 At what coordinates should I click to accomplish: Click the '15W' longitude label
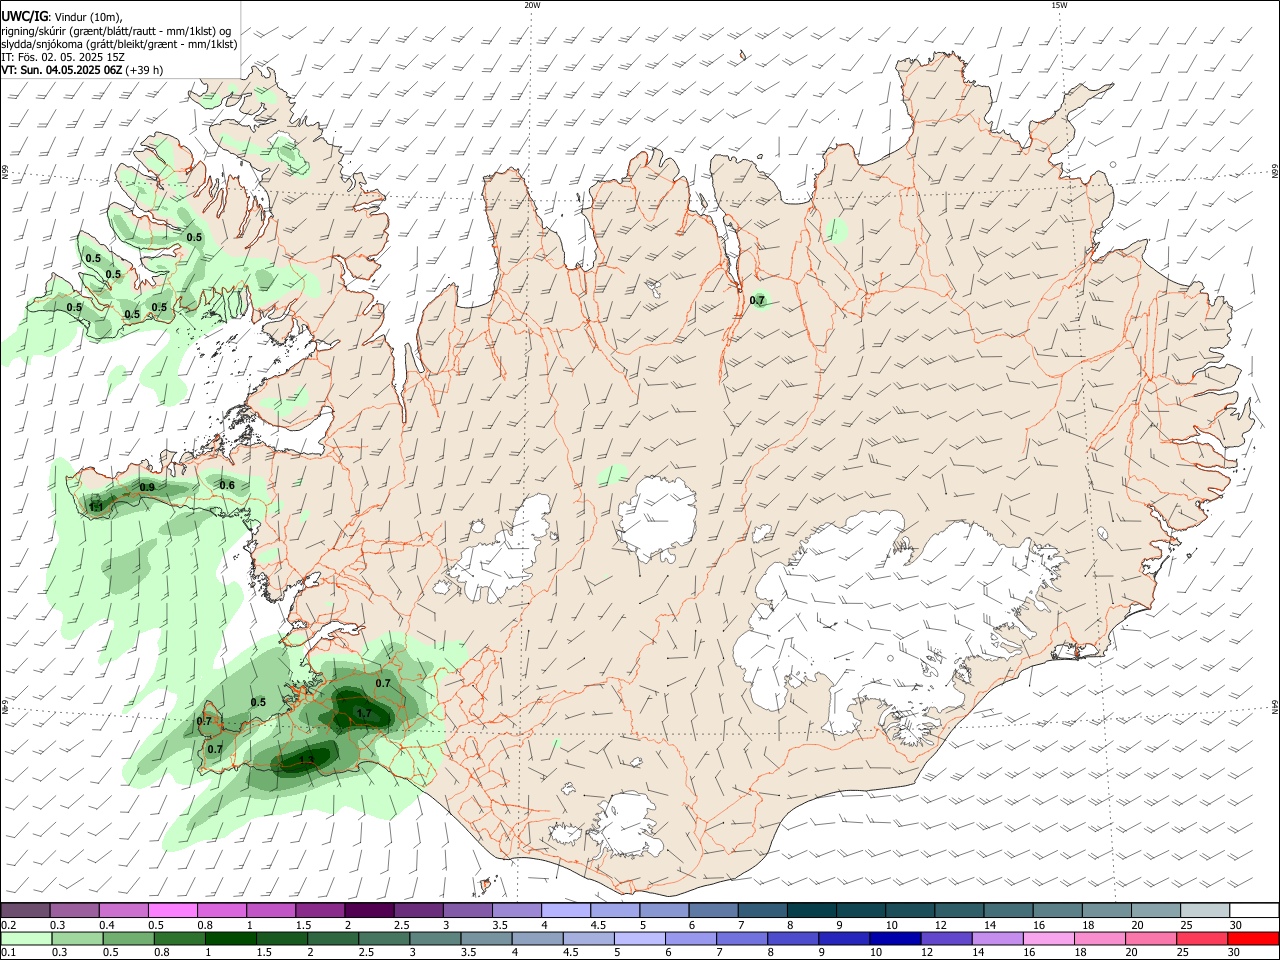[1060, 5]
